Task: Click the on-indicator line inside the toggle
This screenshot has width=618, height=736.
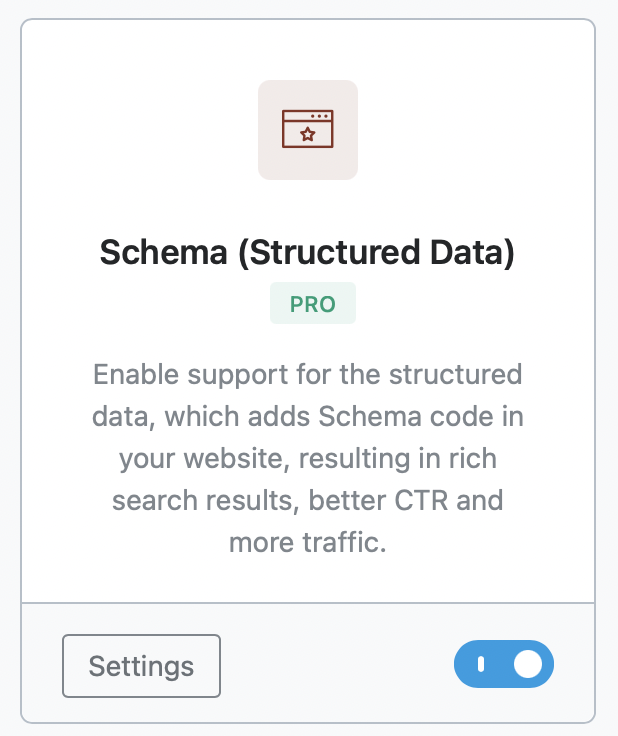Action: 481,664
